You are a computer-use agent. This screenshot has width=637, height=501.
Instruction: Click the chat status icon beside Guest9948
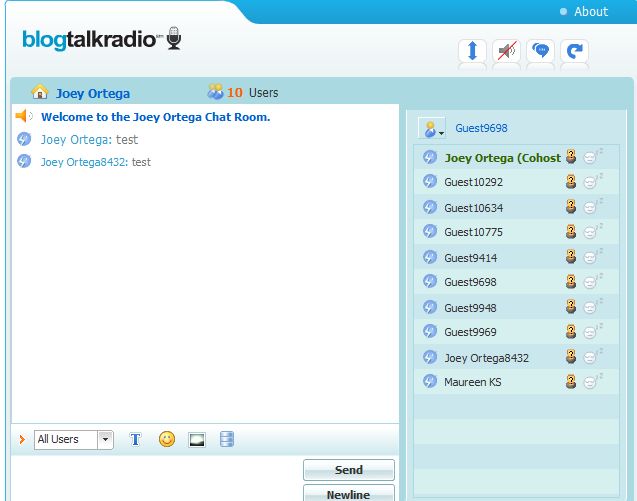(x=429, y=307)
